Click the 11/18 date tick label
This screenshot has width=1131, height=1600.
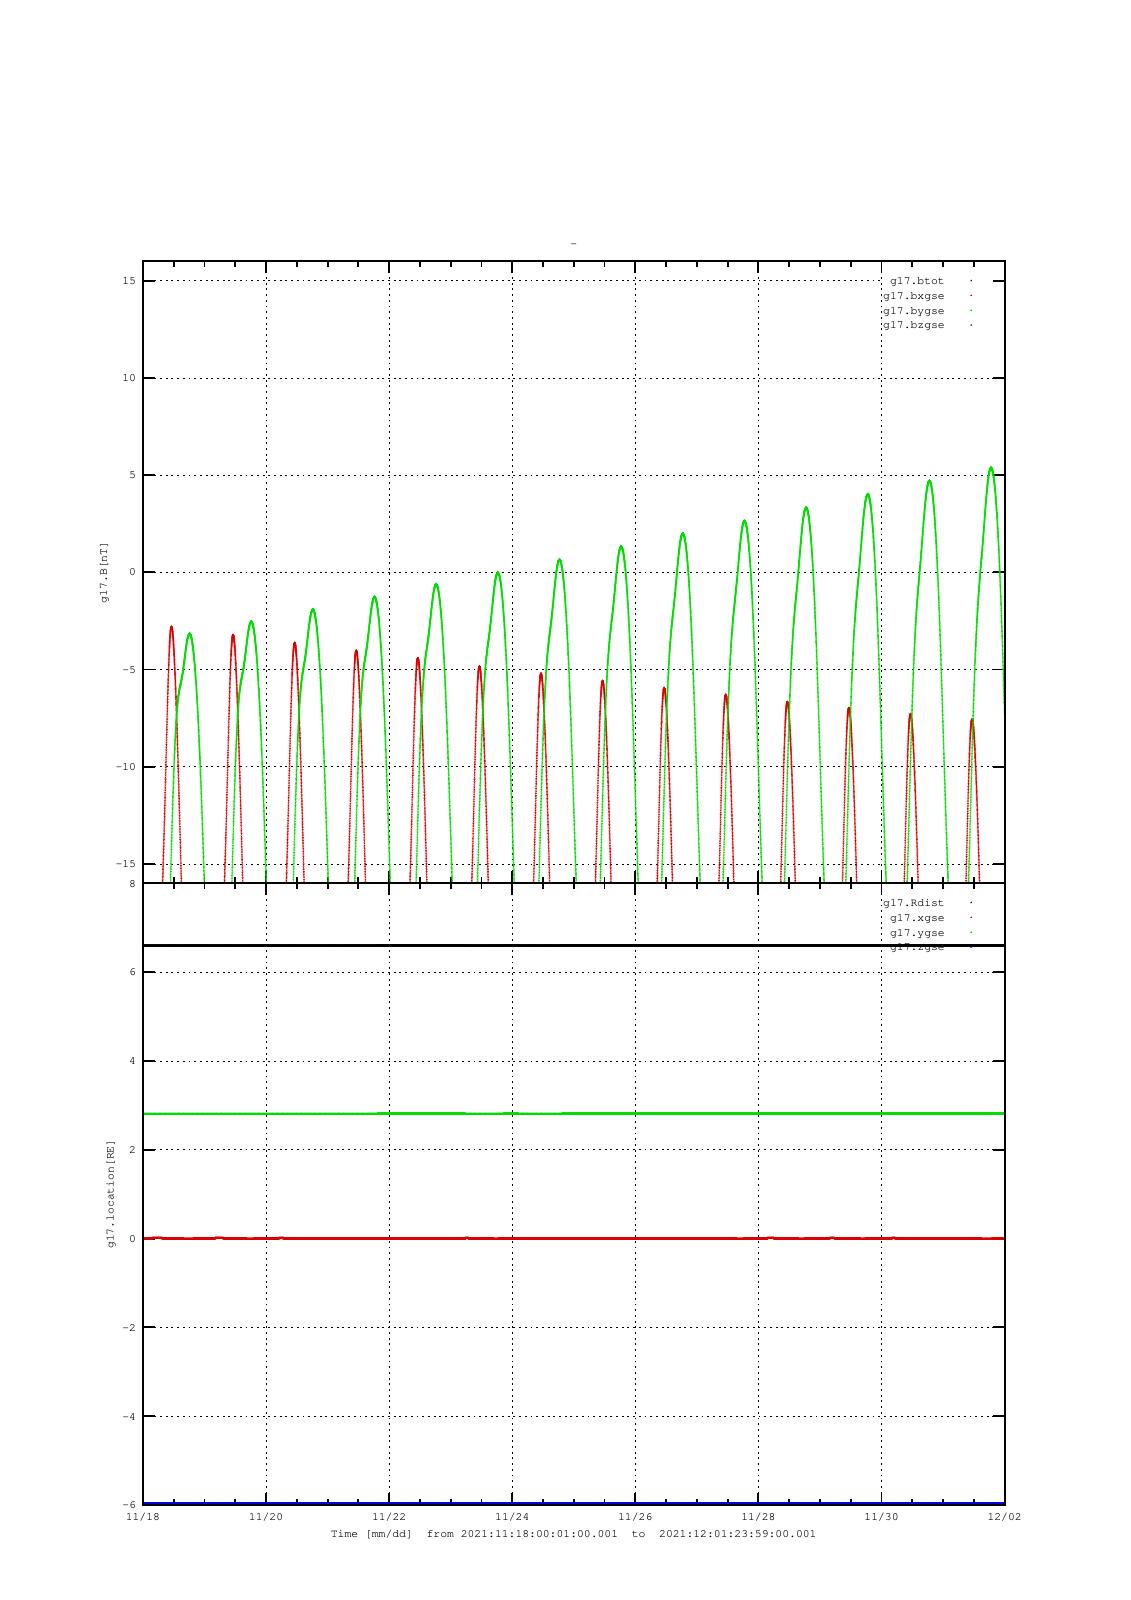(x=142, y=1516)
